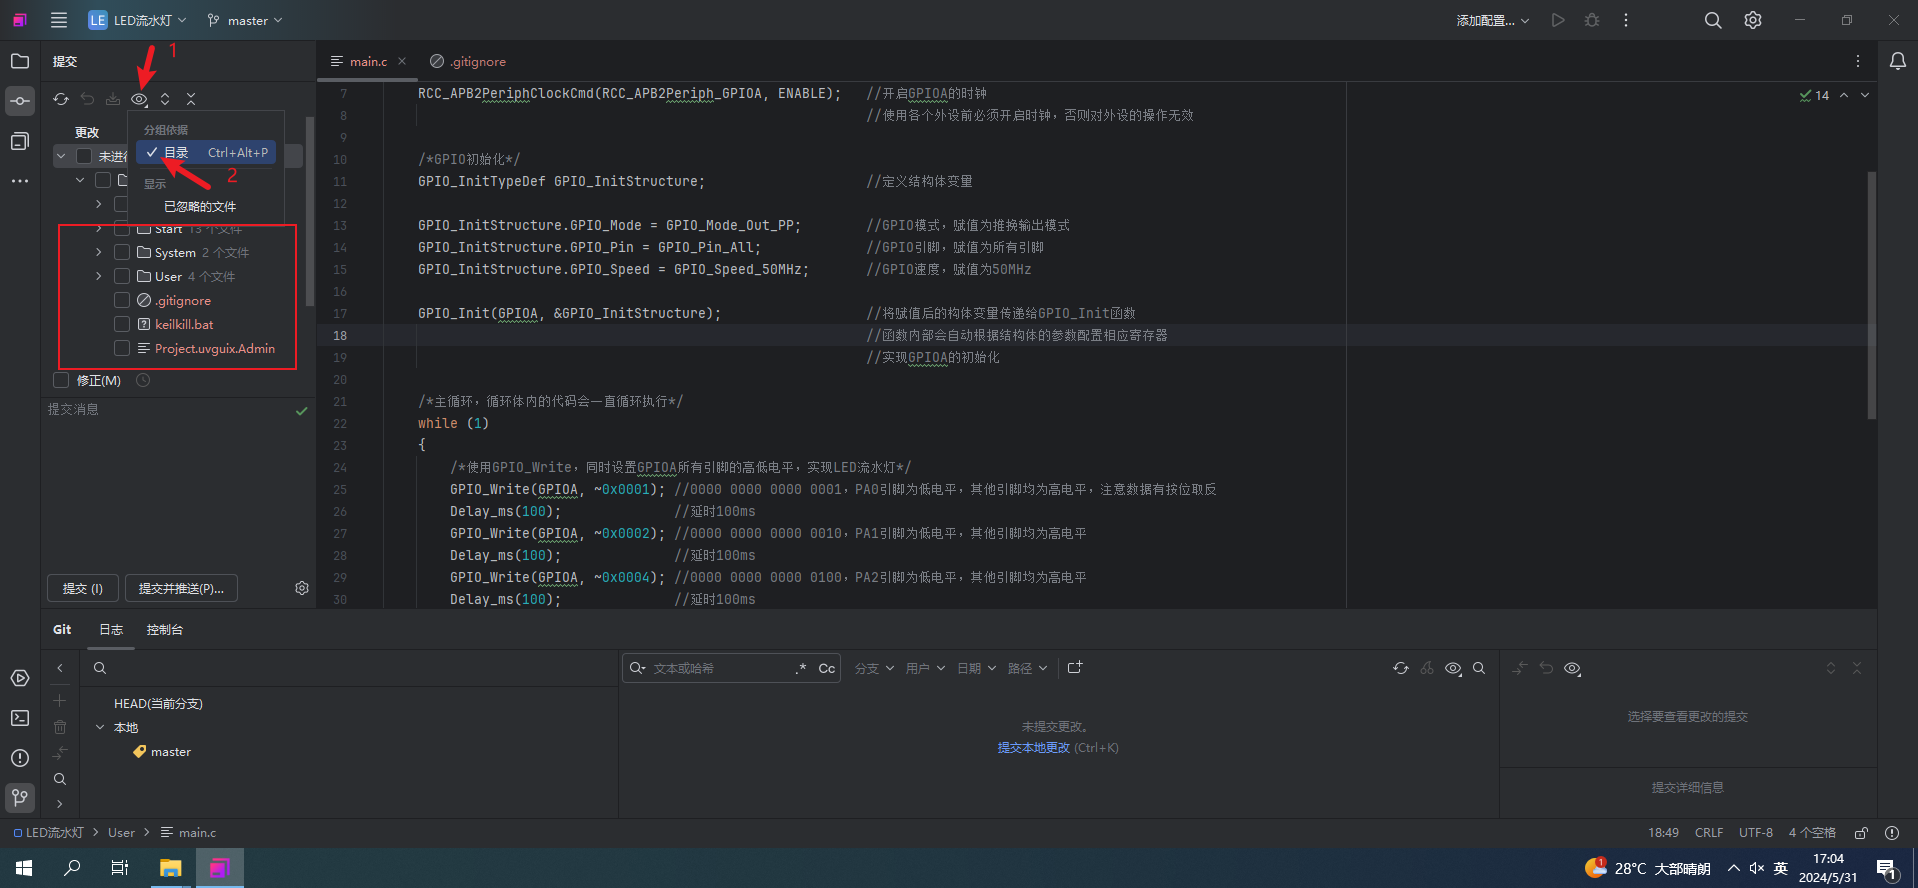1918x888 pixels.
Task: Open the Git tool window icon
Action: 20,797
